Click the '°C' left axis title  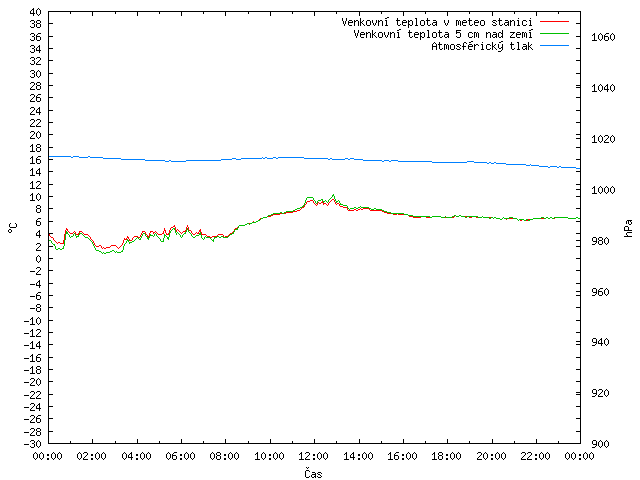(13, 228)
